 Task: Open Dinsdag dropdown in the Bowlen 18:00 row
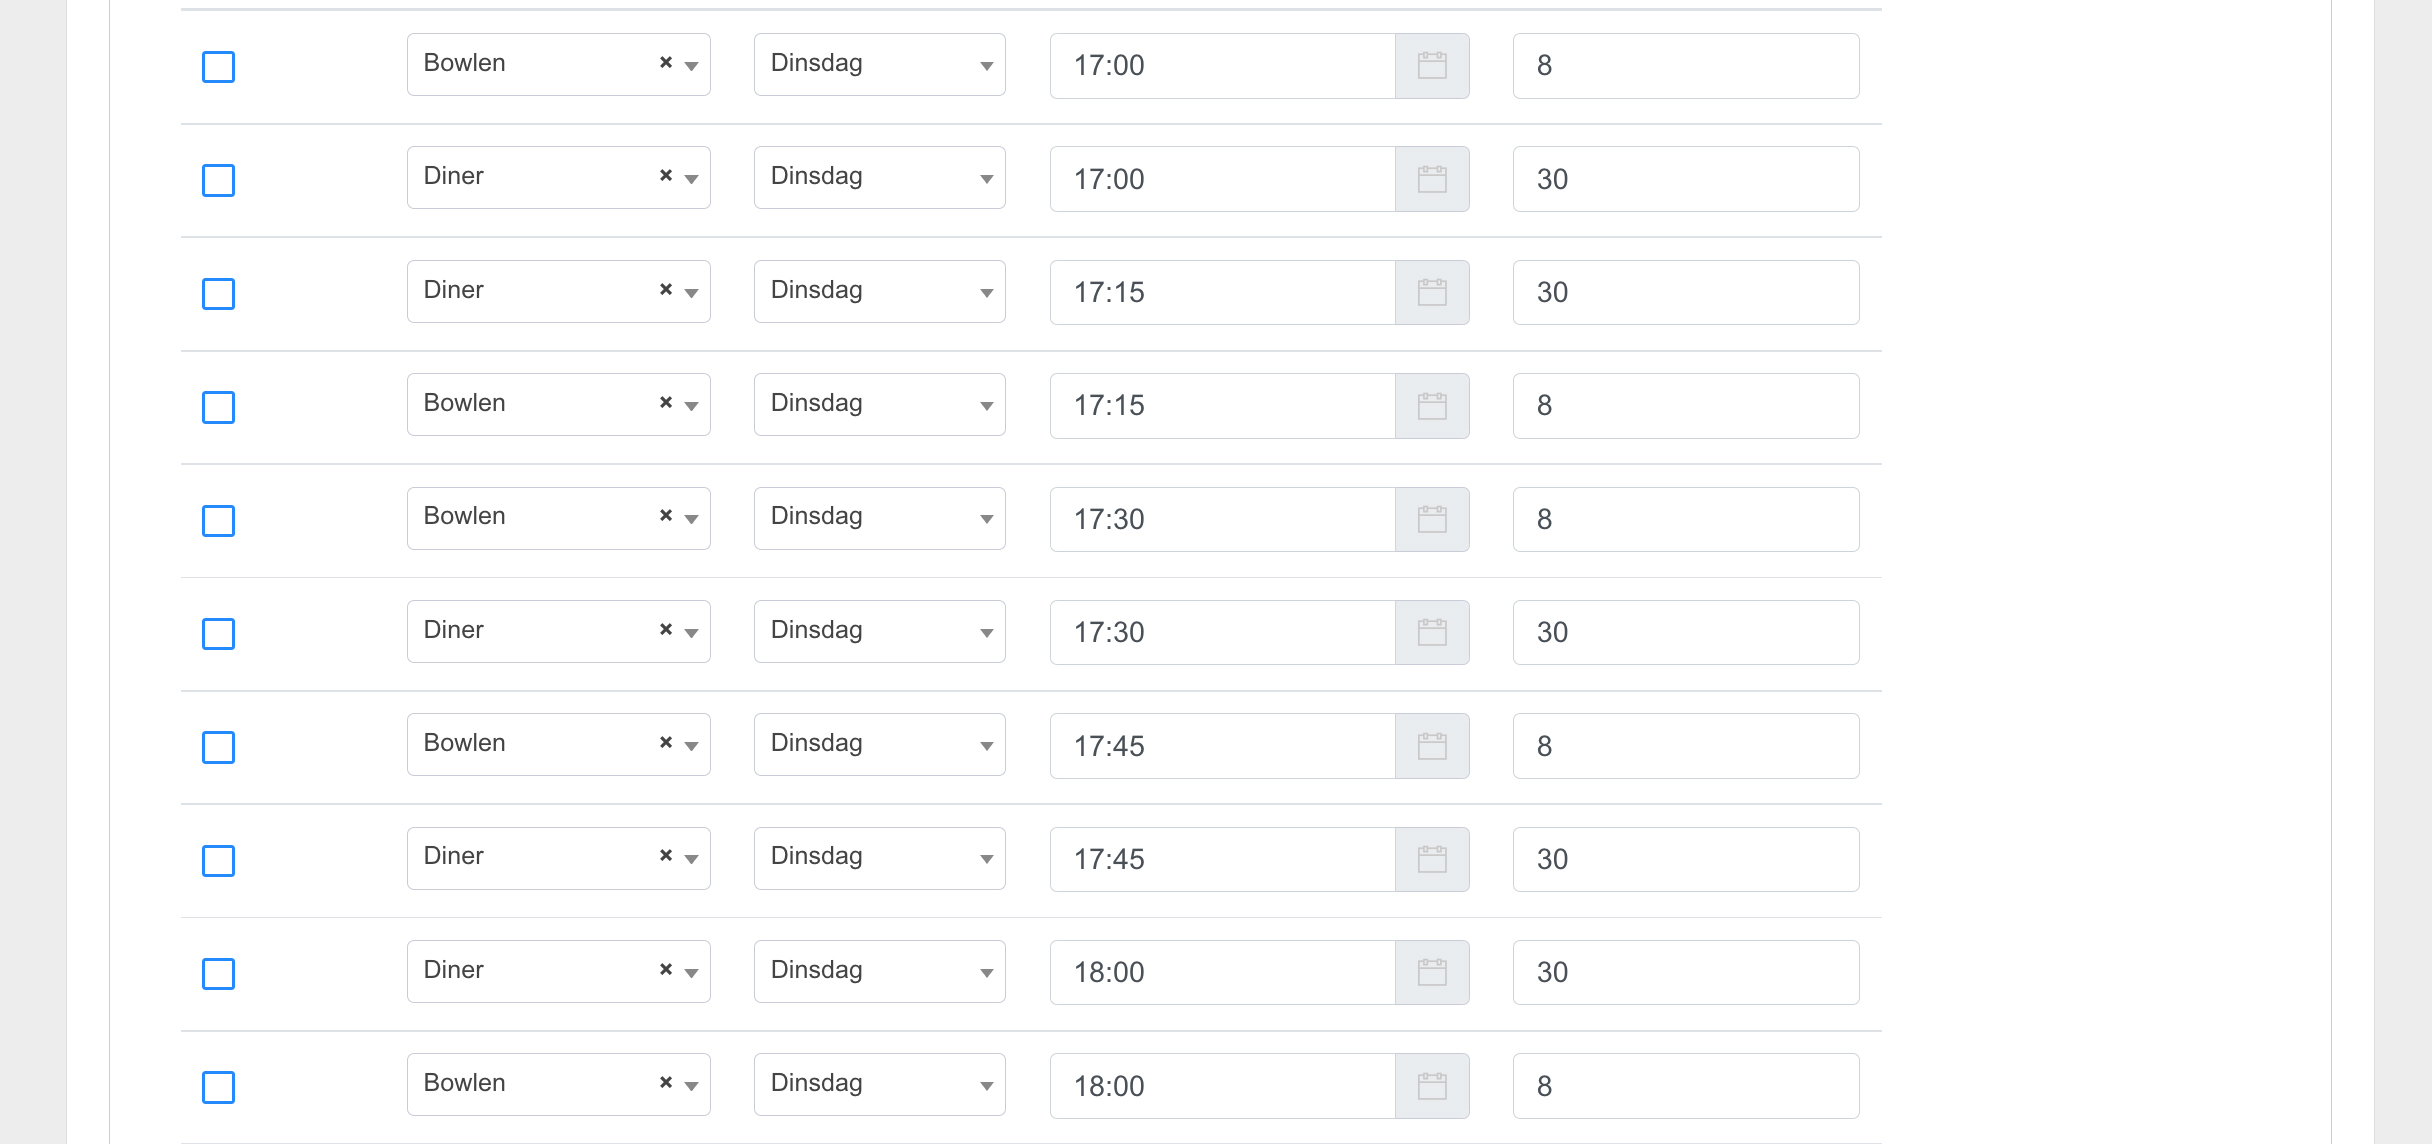879,1085
